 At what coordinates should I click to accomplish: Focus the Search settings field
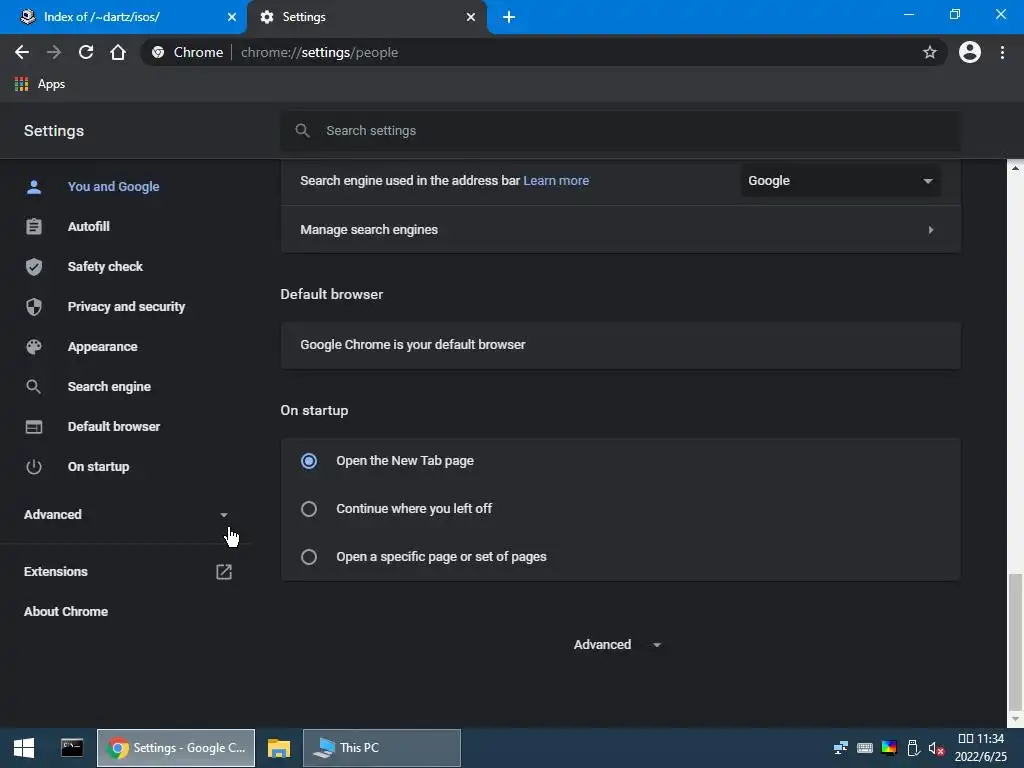(620, 131)
